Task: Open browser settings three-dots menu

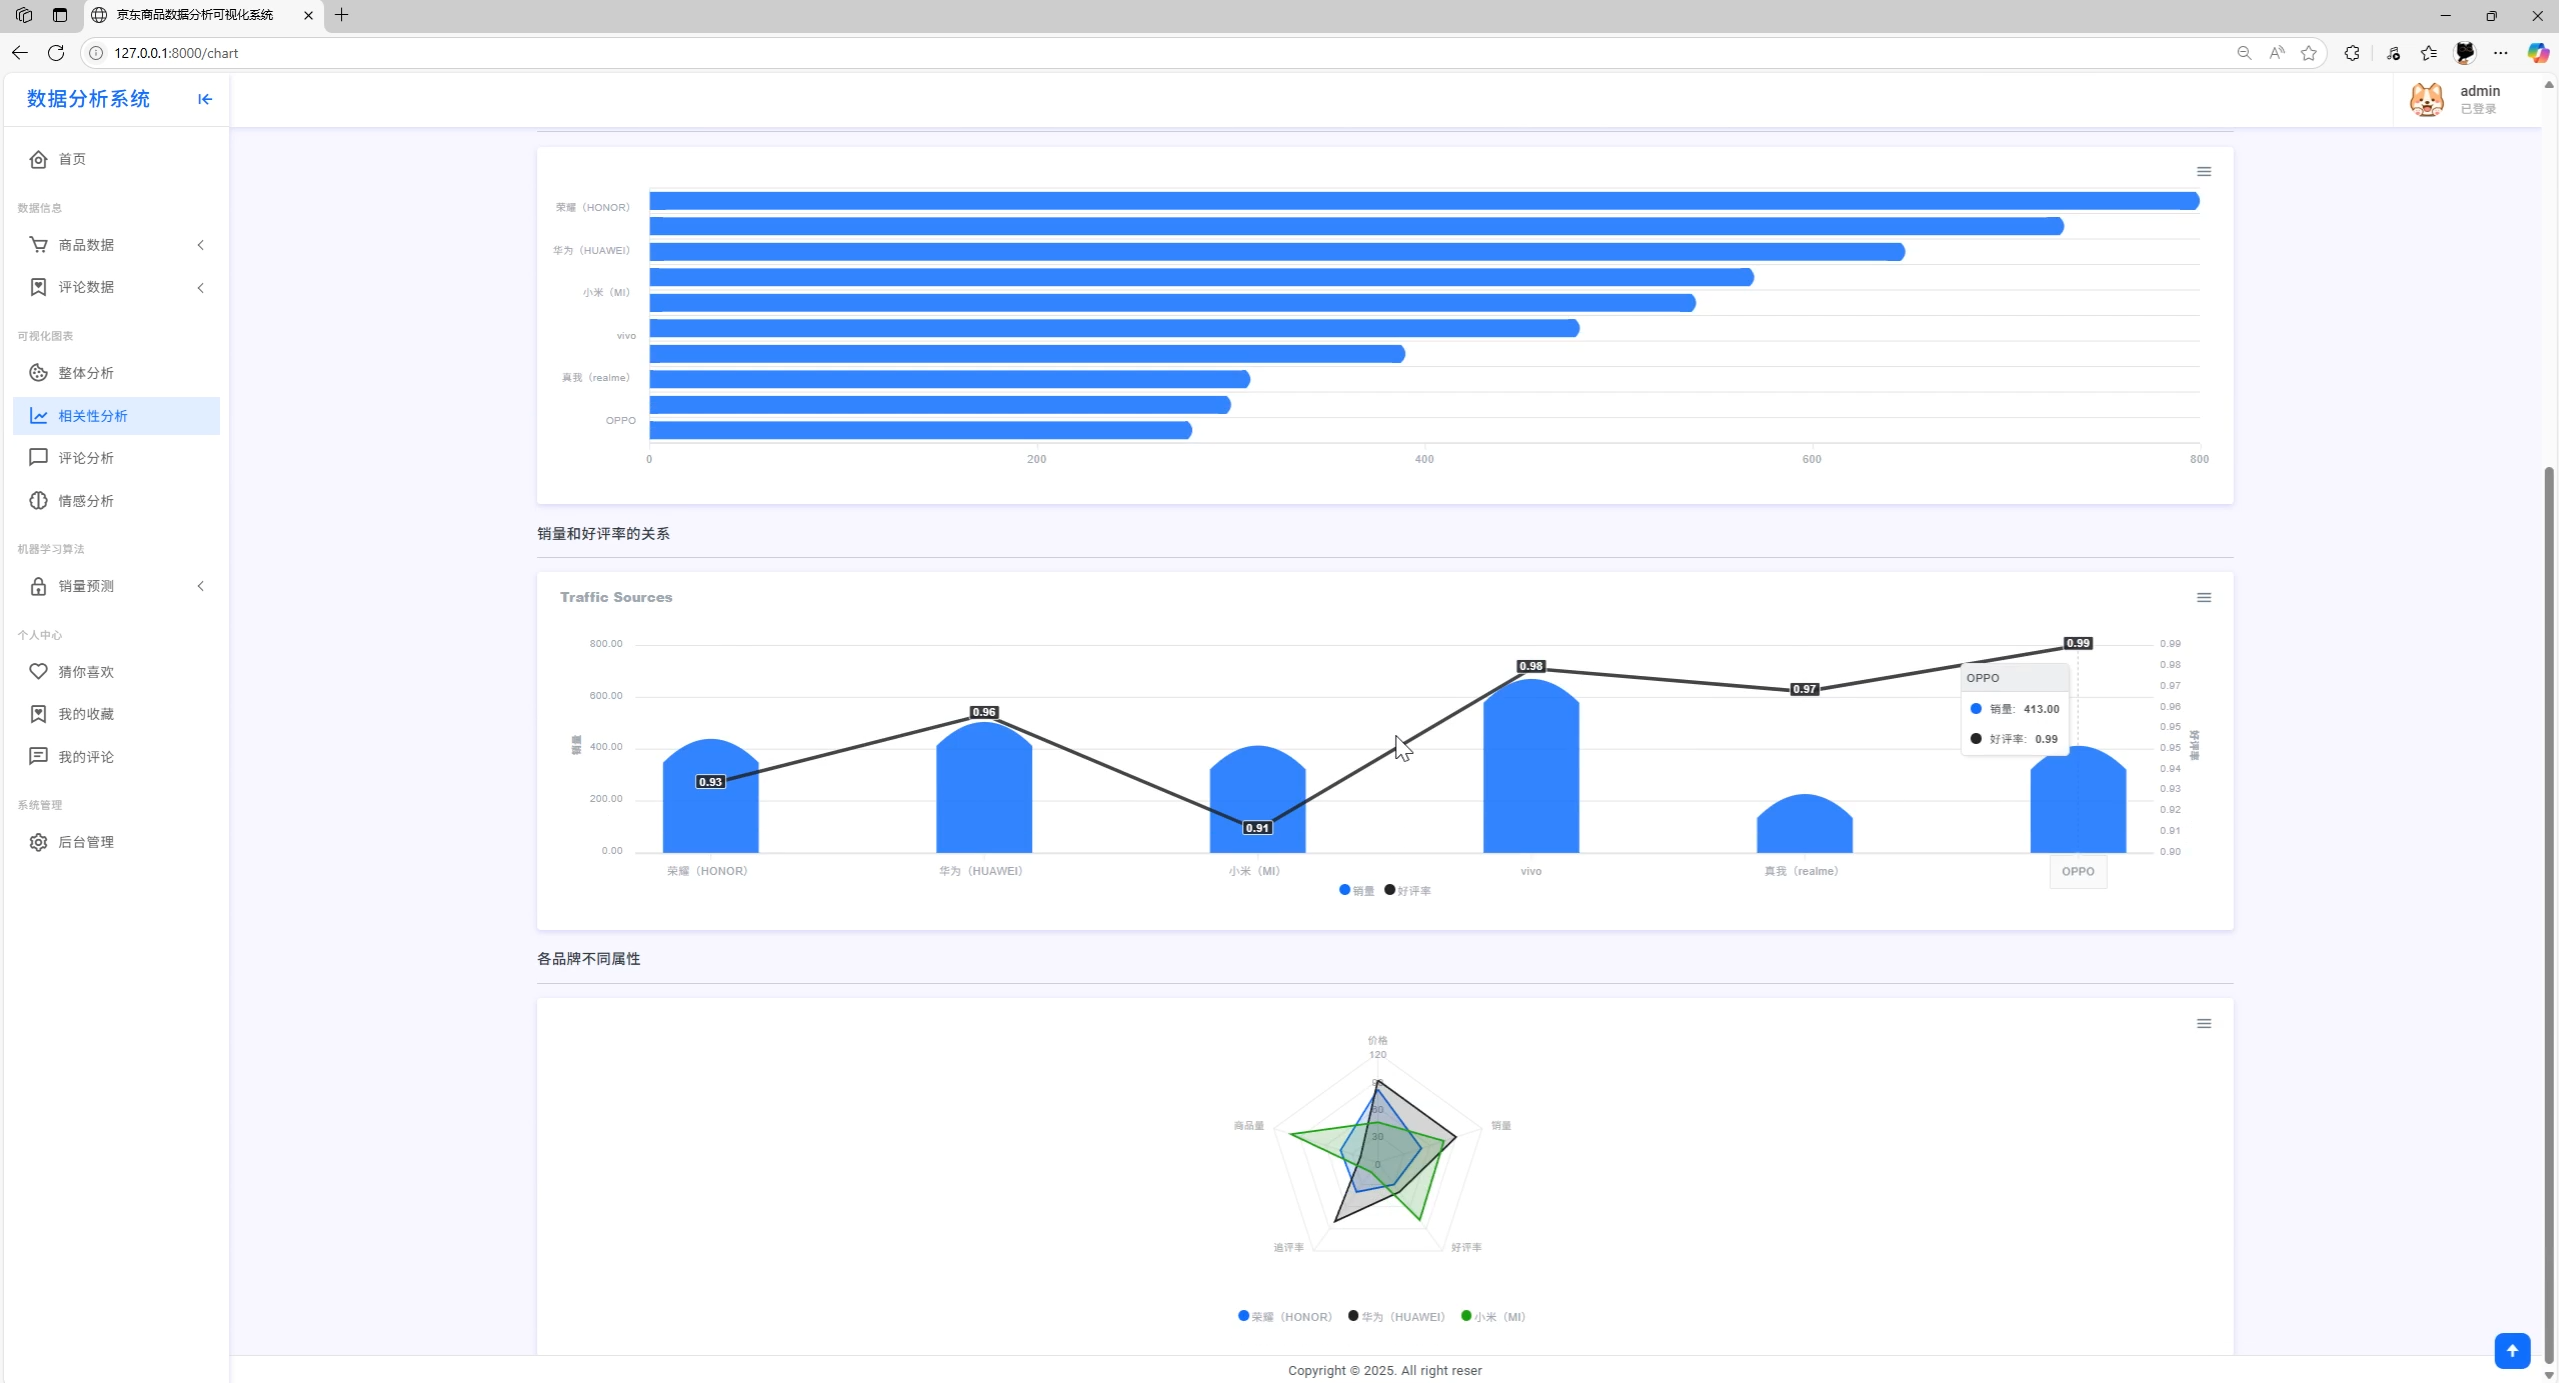Action: point(2501,53)
